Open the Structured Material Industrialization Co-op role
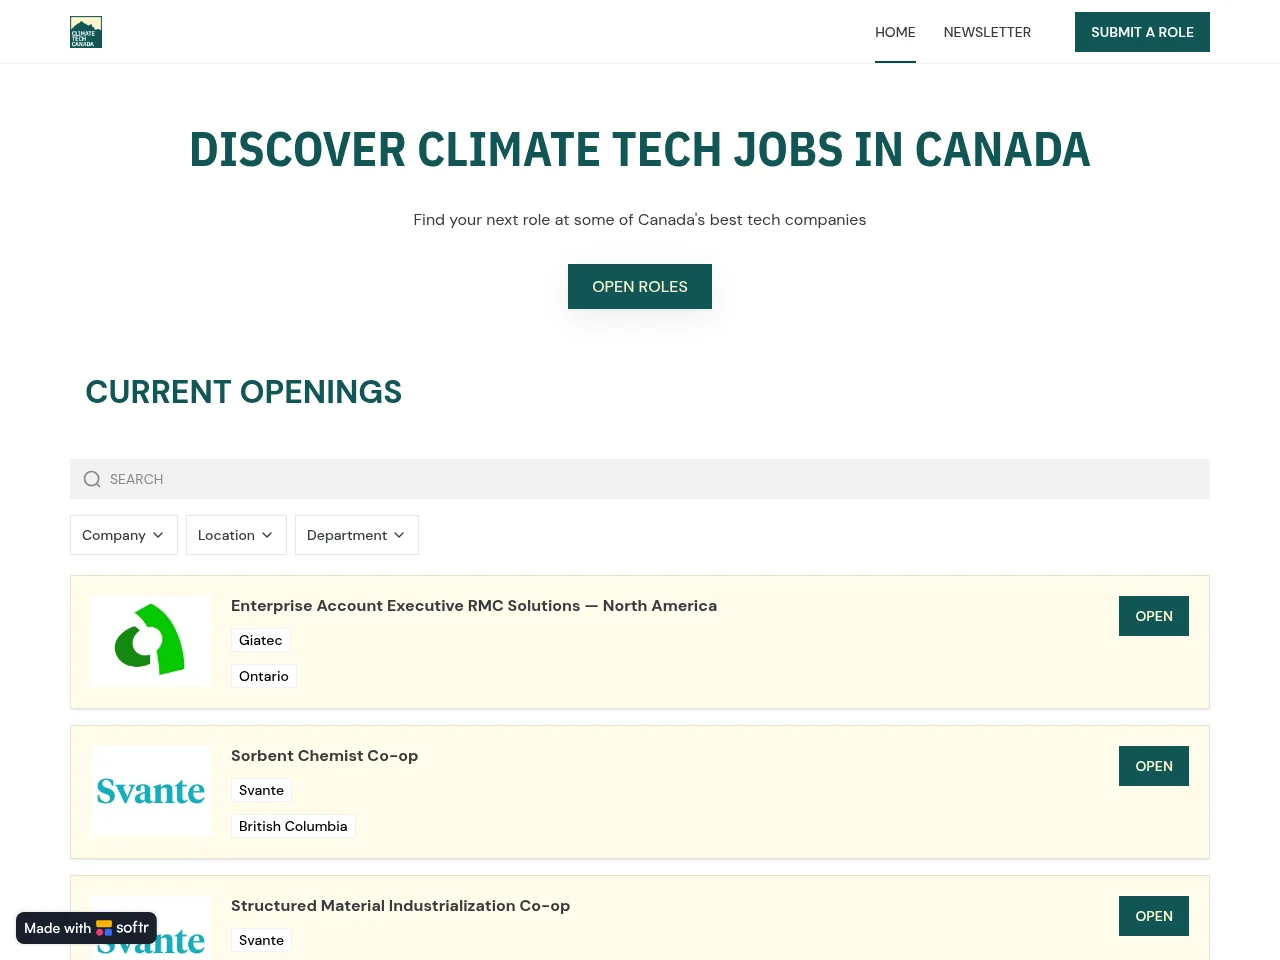This screenshot has height=960, width=1280. click(1154, 916)
